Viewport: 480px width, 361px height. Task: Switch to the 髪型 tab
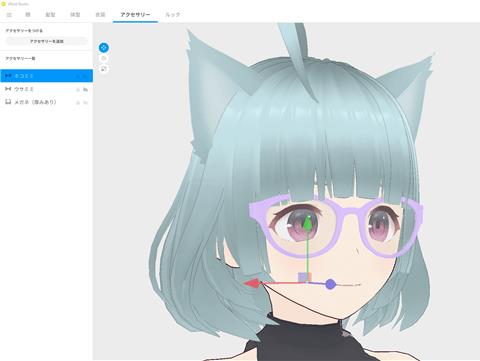[50, 15]
